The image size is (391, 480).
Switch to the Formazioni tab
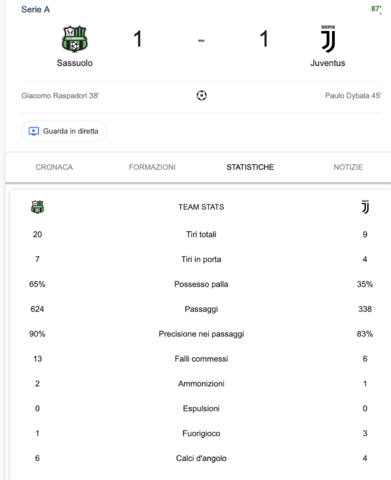(152, 167)
